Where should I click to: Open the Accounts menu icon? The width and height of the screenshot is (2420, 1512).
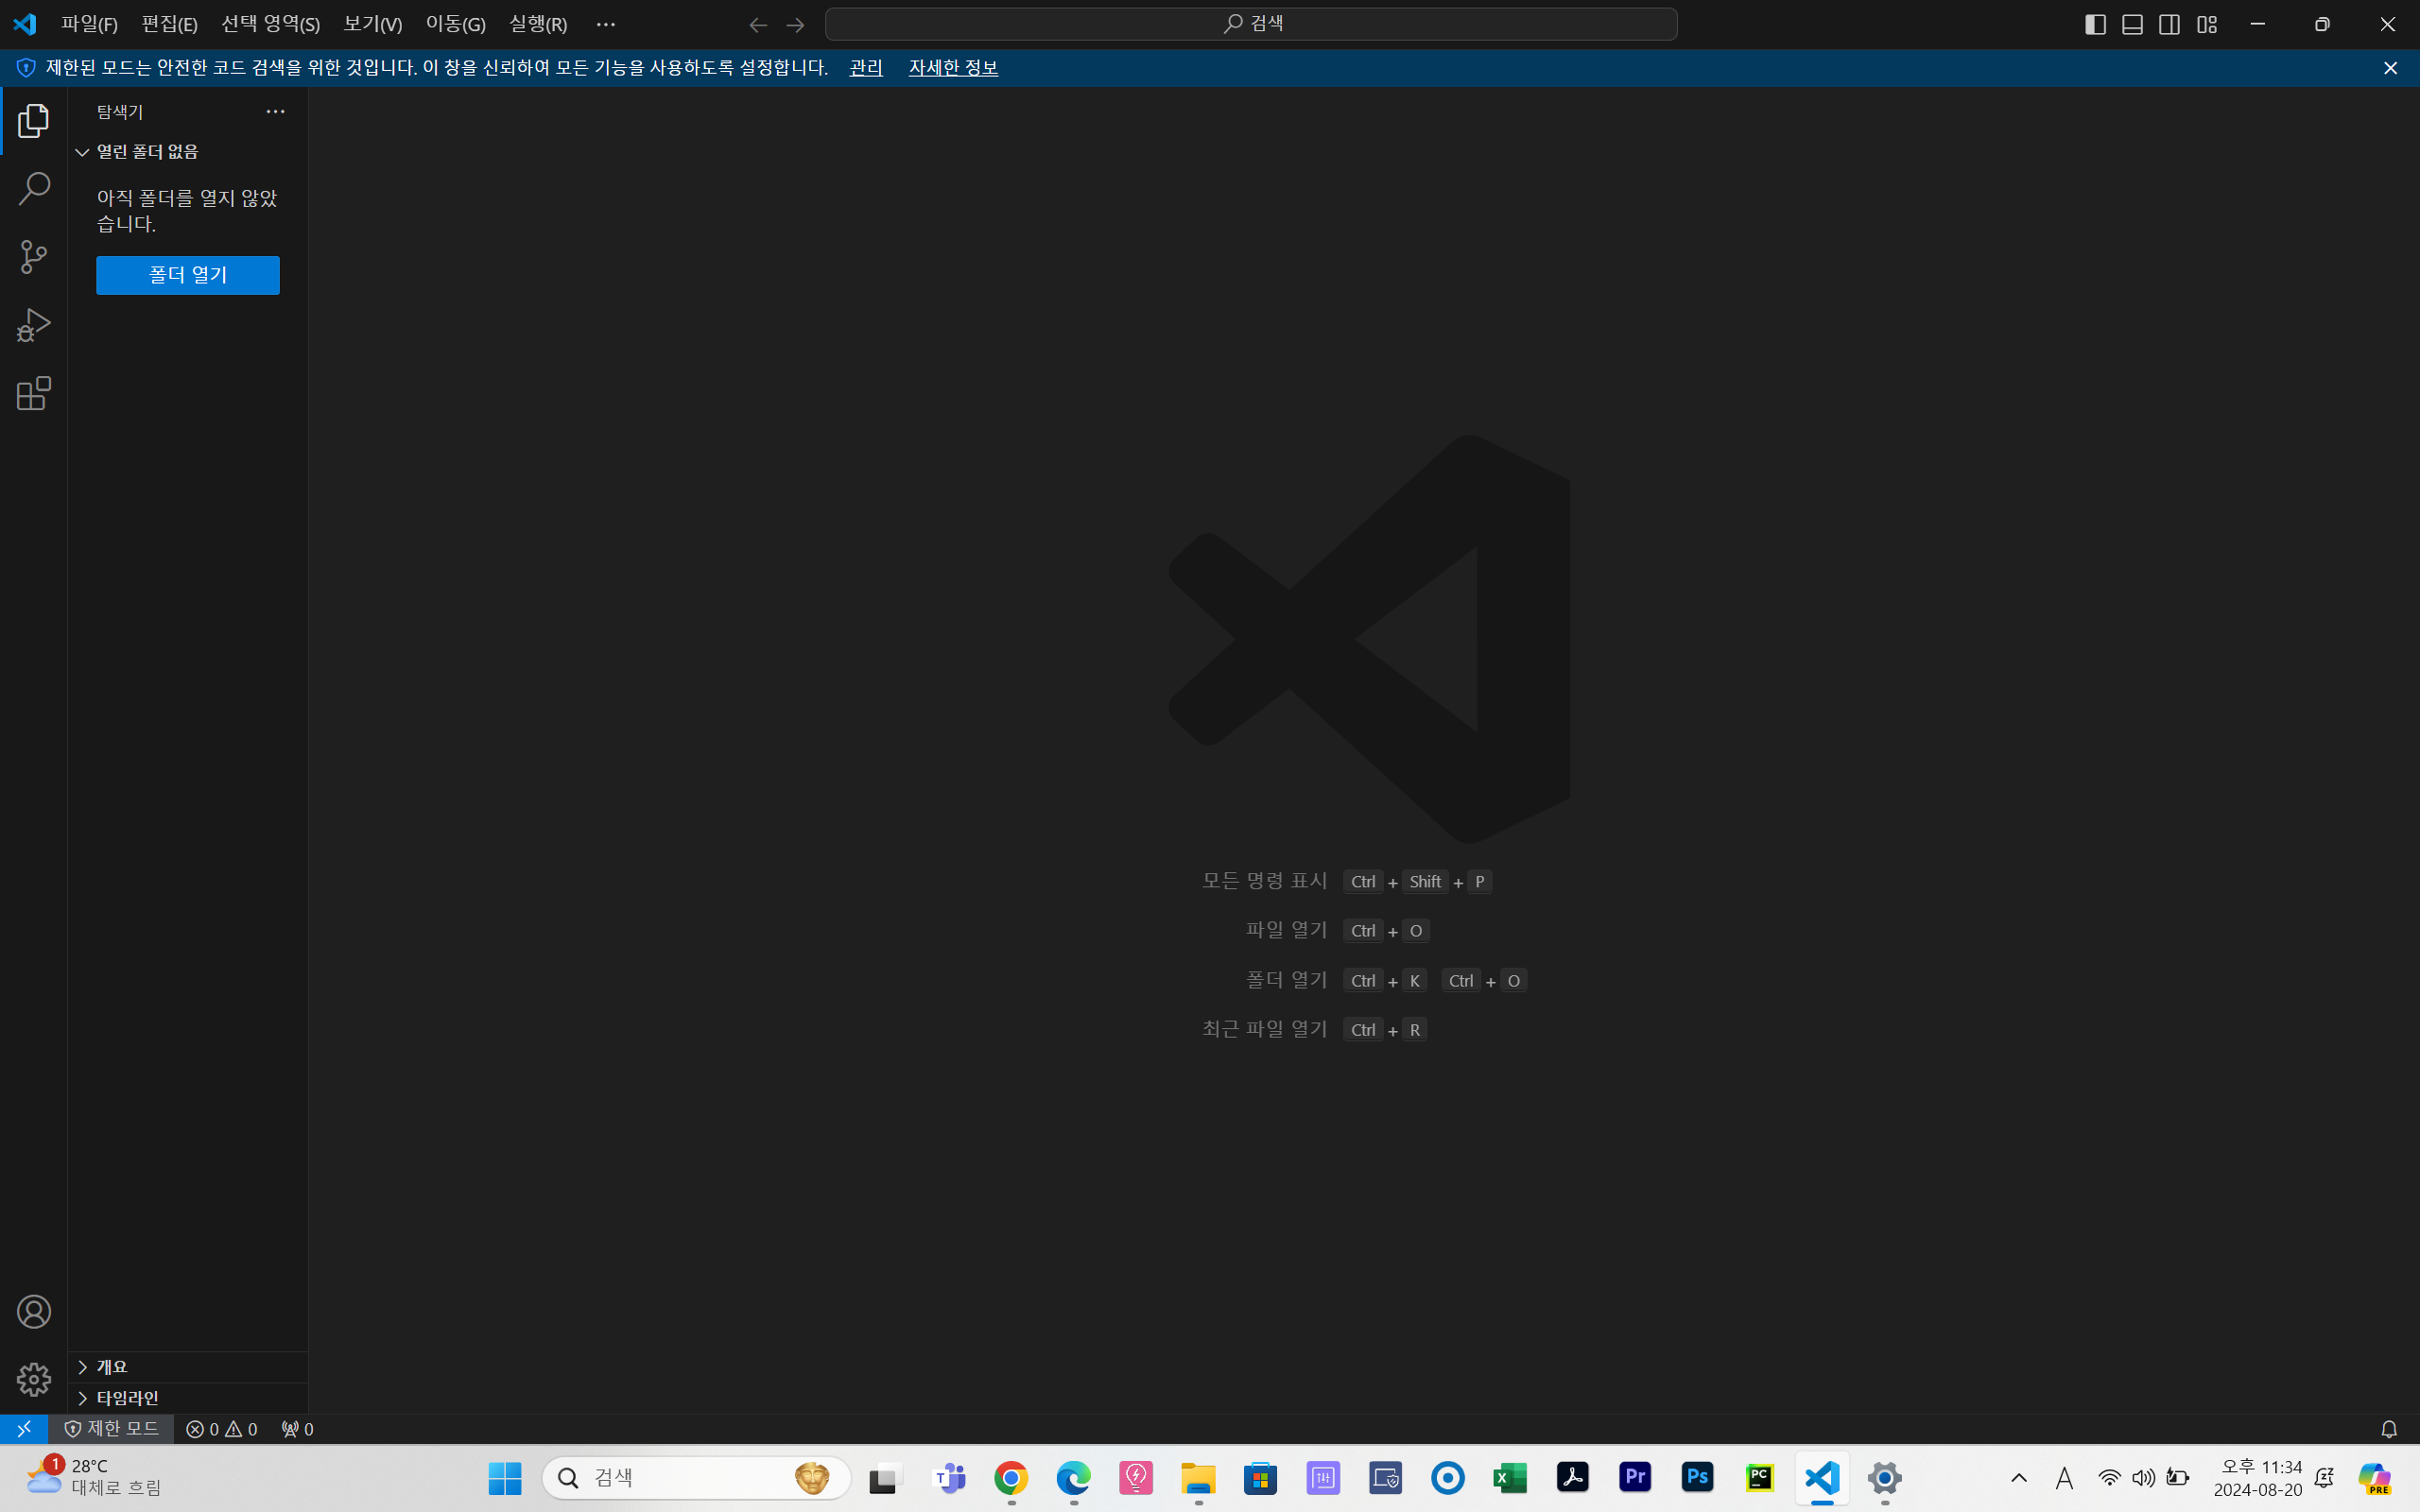click(34, 1312)
